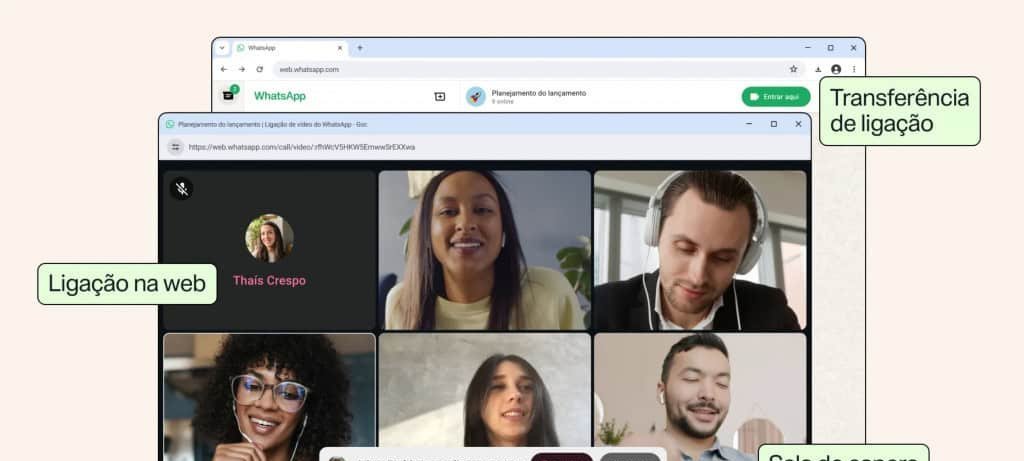Click the muted microphone icon on Thaís tile

(x=182, y=189)
